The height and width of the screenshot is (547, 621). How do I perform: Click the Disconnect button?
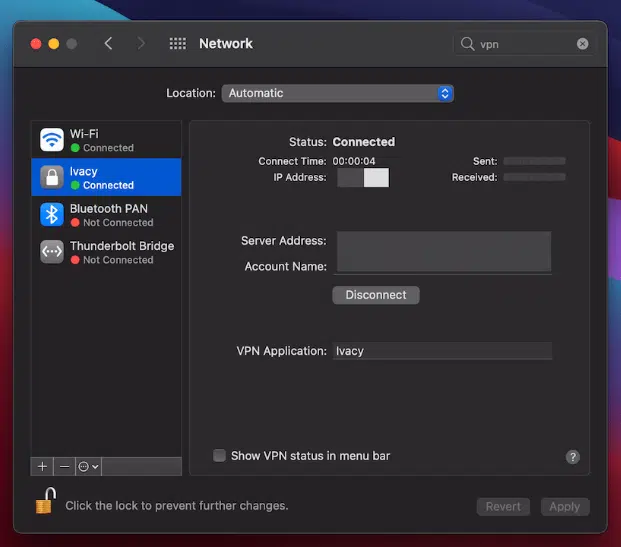point(375,295)
